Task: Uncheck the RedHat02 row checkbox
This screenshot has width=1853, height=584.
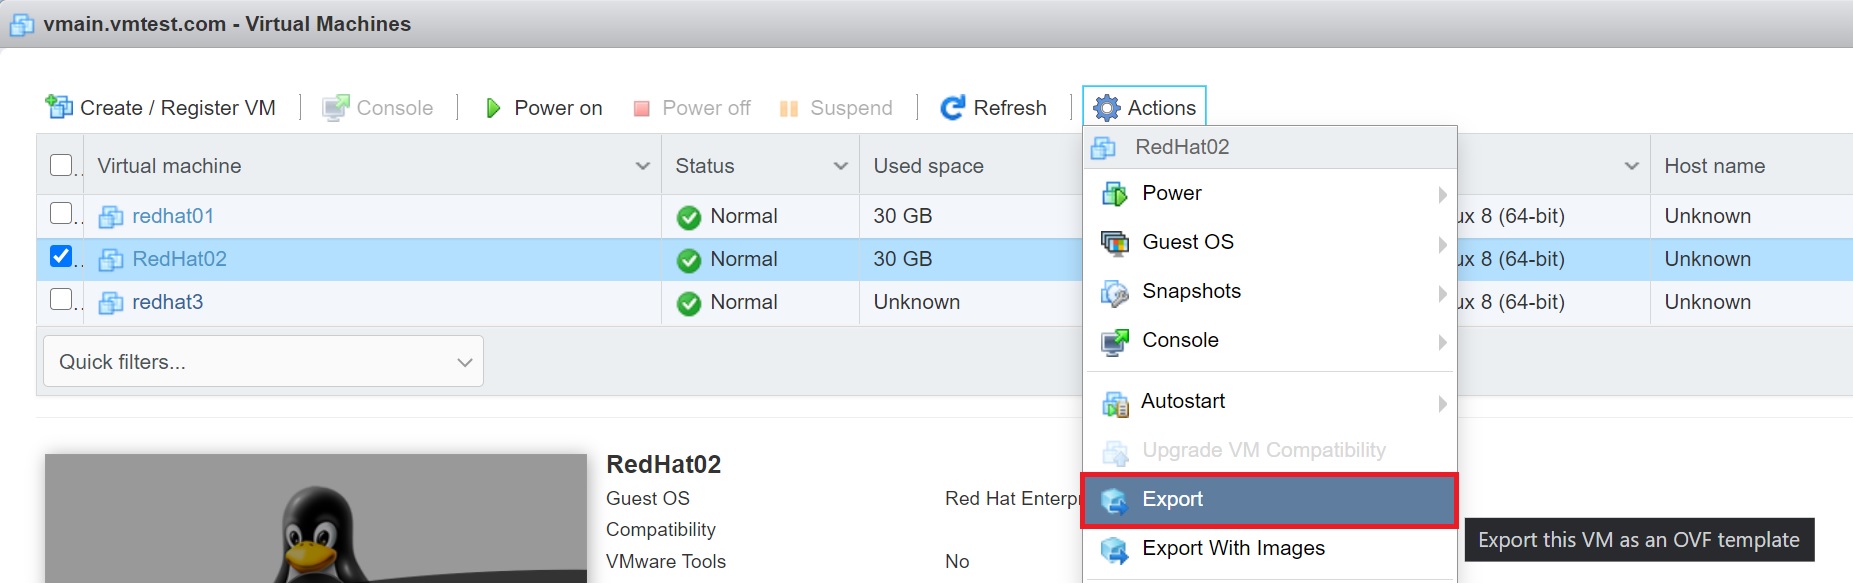Action: pyautogui.click(x=61, y=257)
